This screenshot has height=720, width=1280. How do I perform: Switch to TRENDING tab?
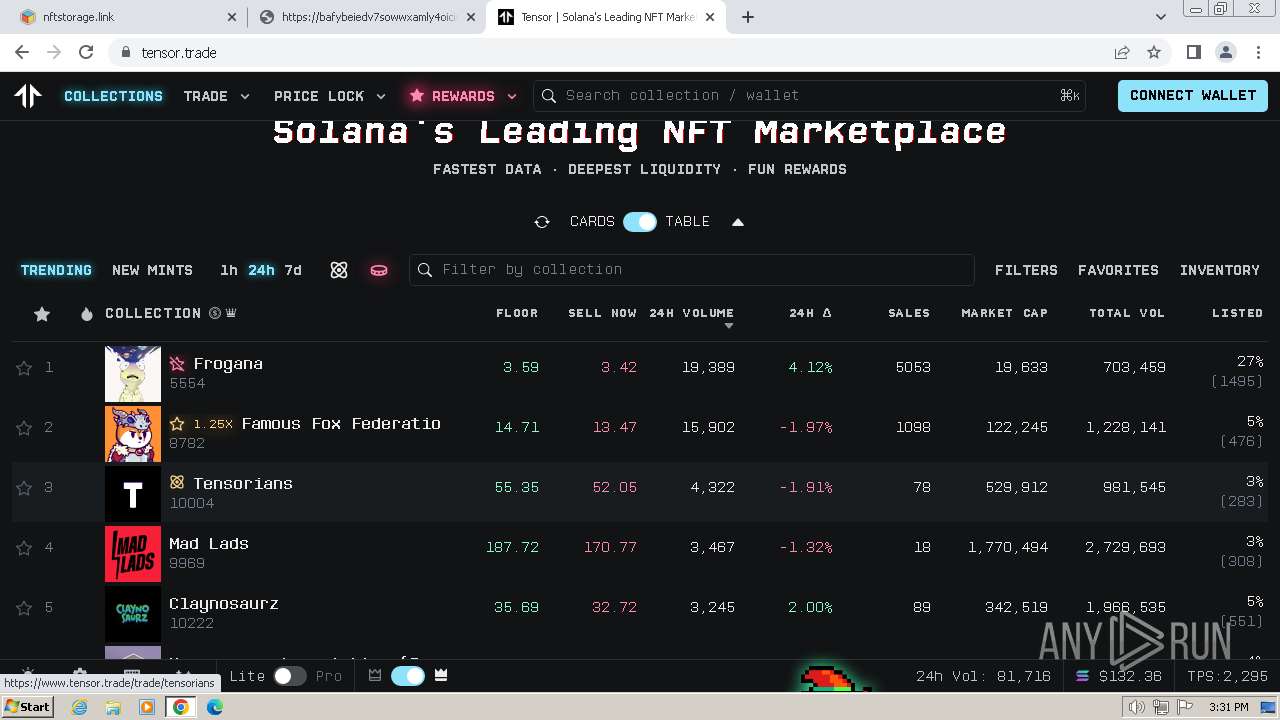[56, 270]
